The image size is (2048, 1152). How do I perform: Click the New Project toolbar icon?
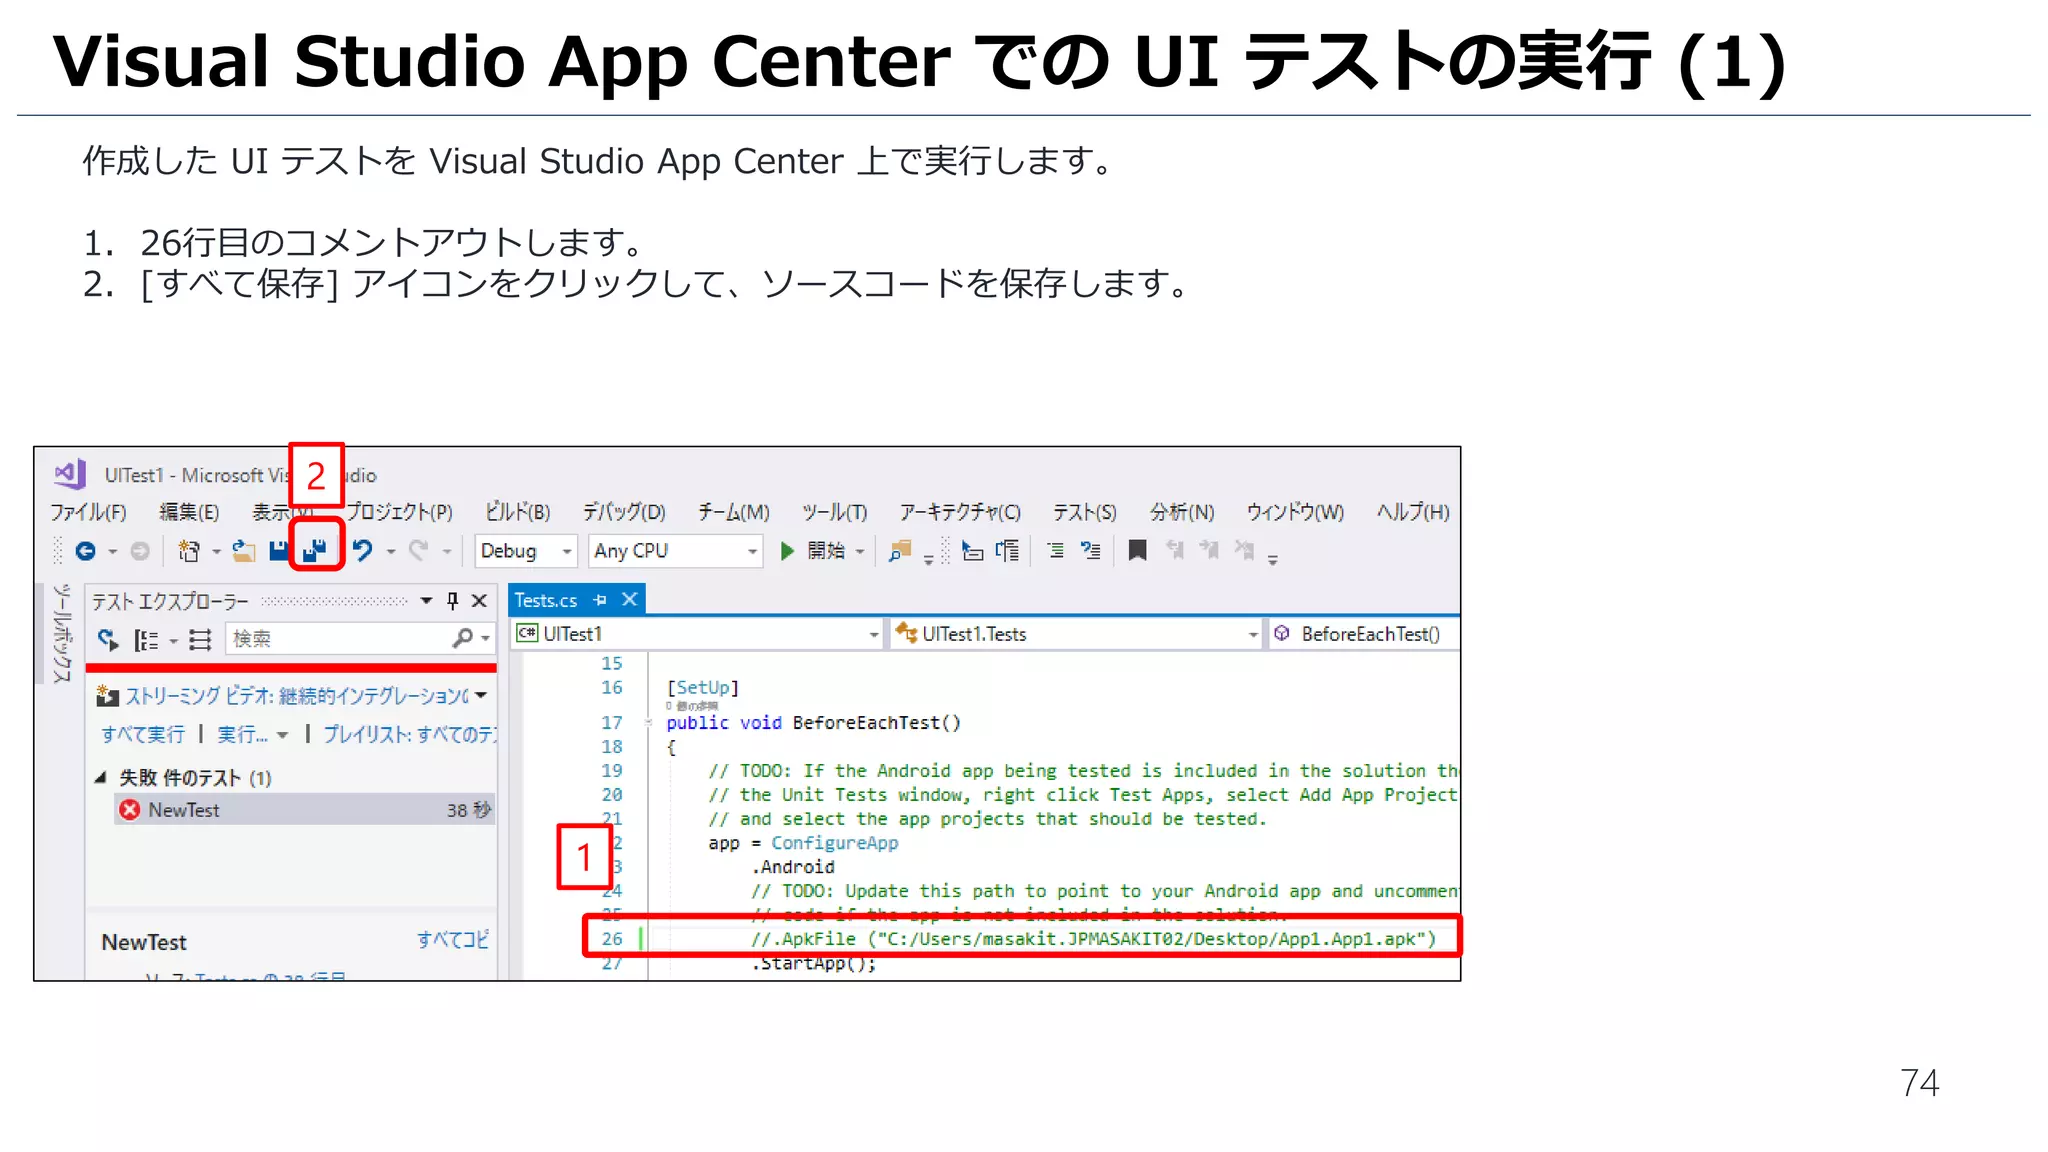pyautogui.click(x=188, y=551)
